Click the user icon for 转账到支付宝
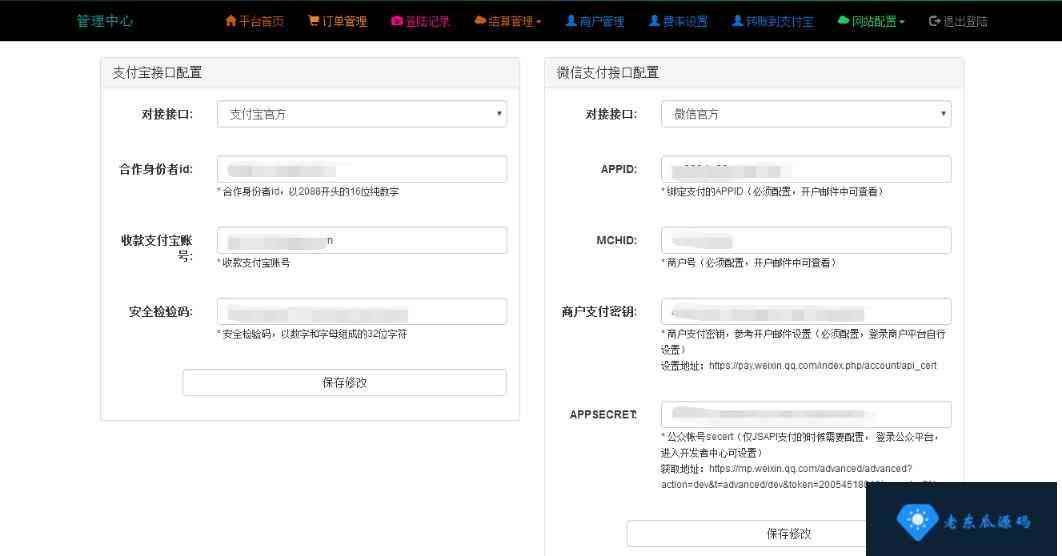 point(737,21)
